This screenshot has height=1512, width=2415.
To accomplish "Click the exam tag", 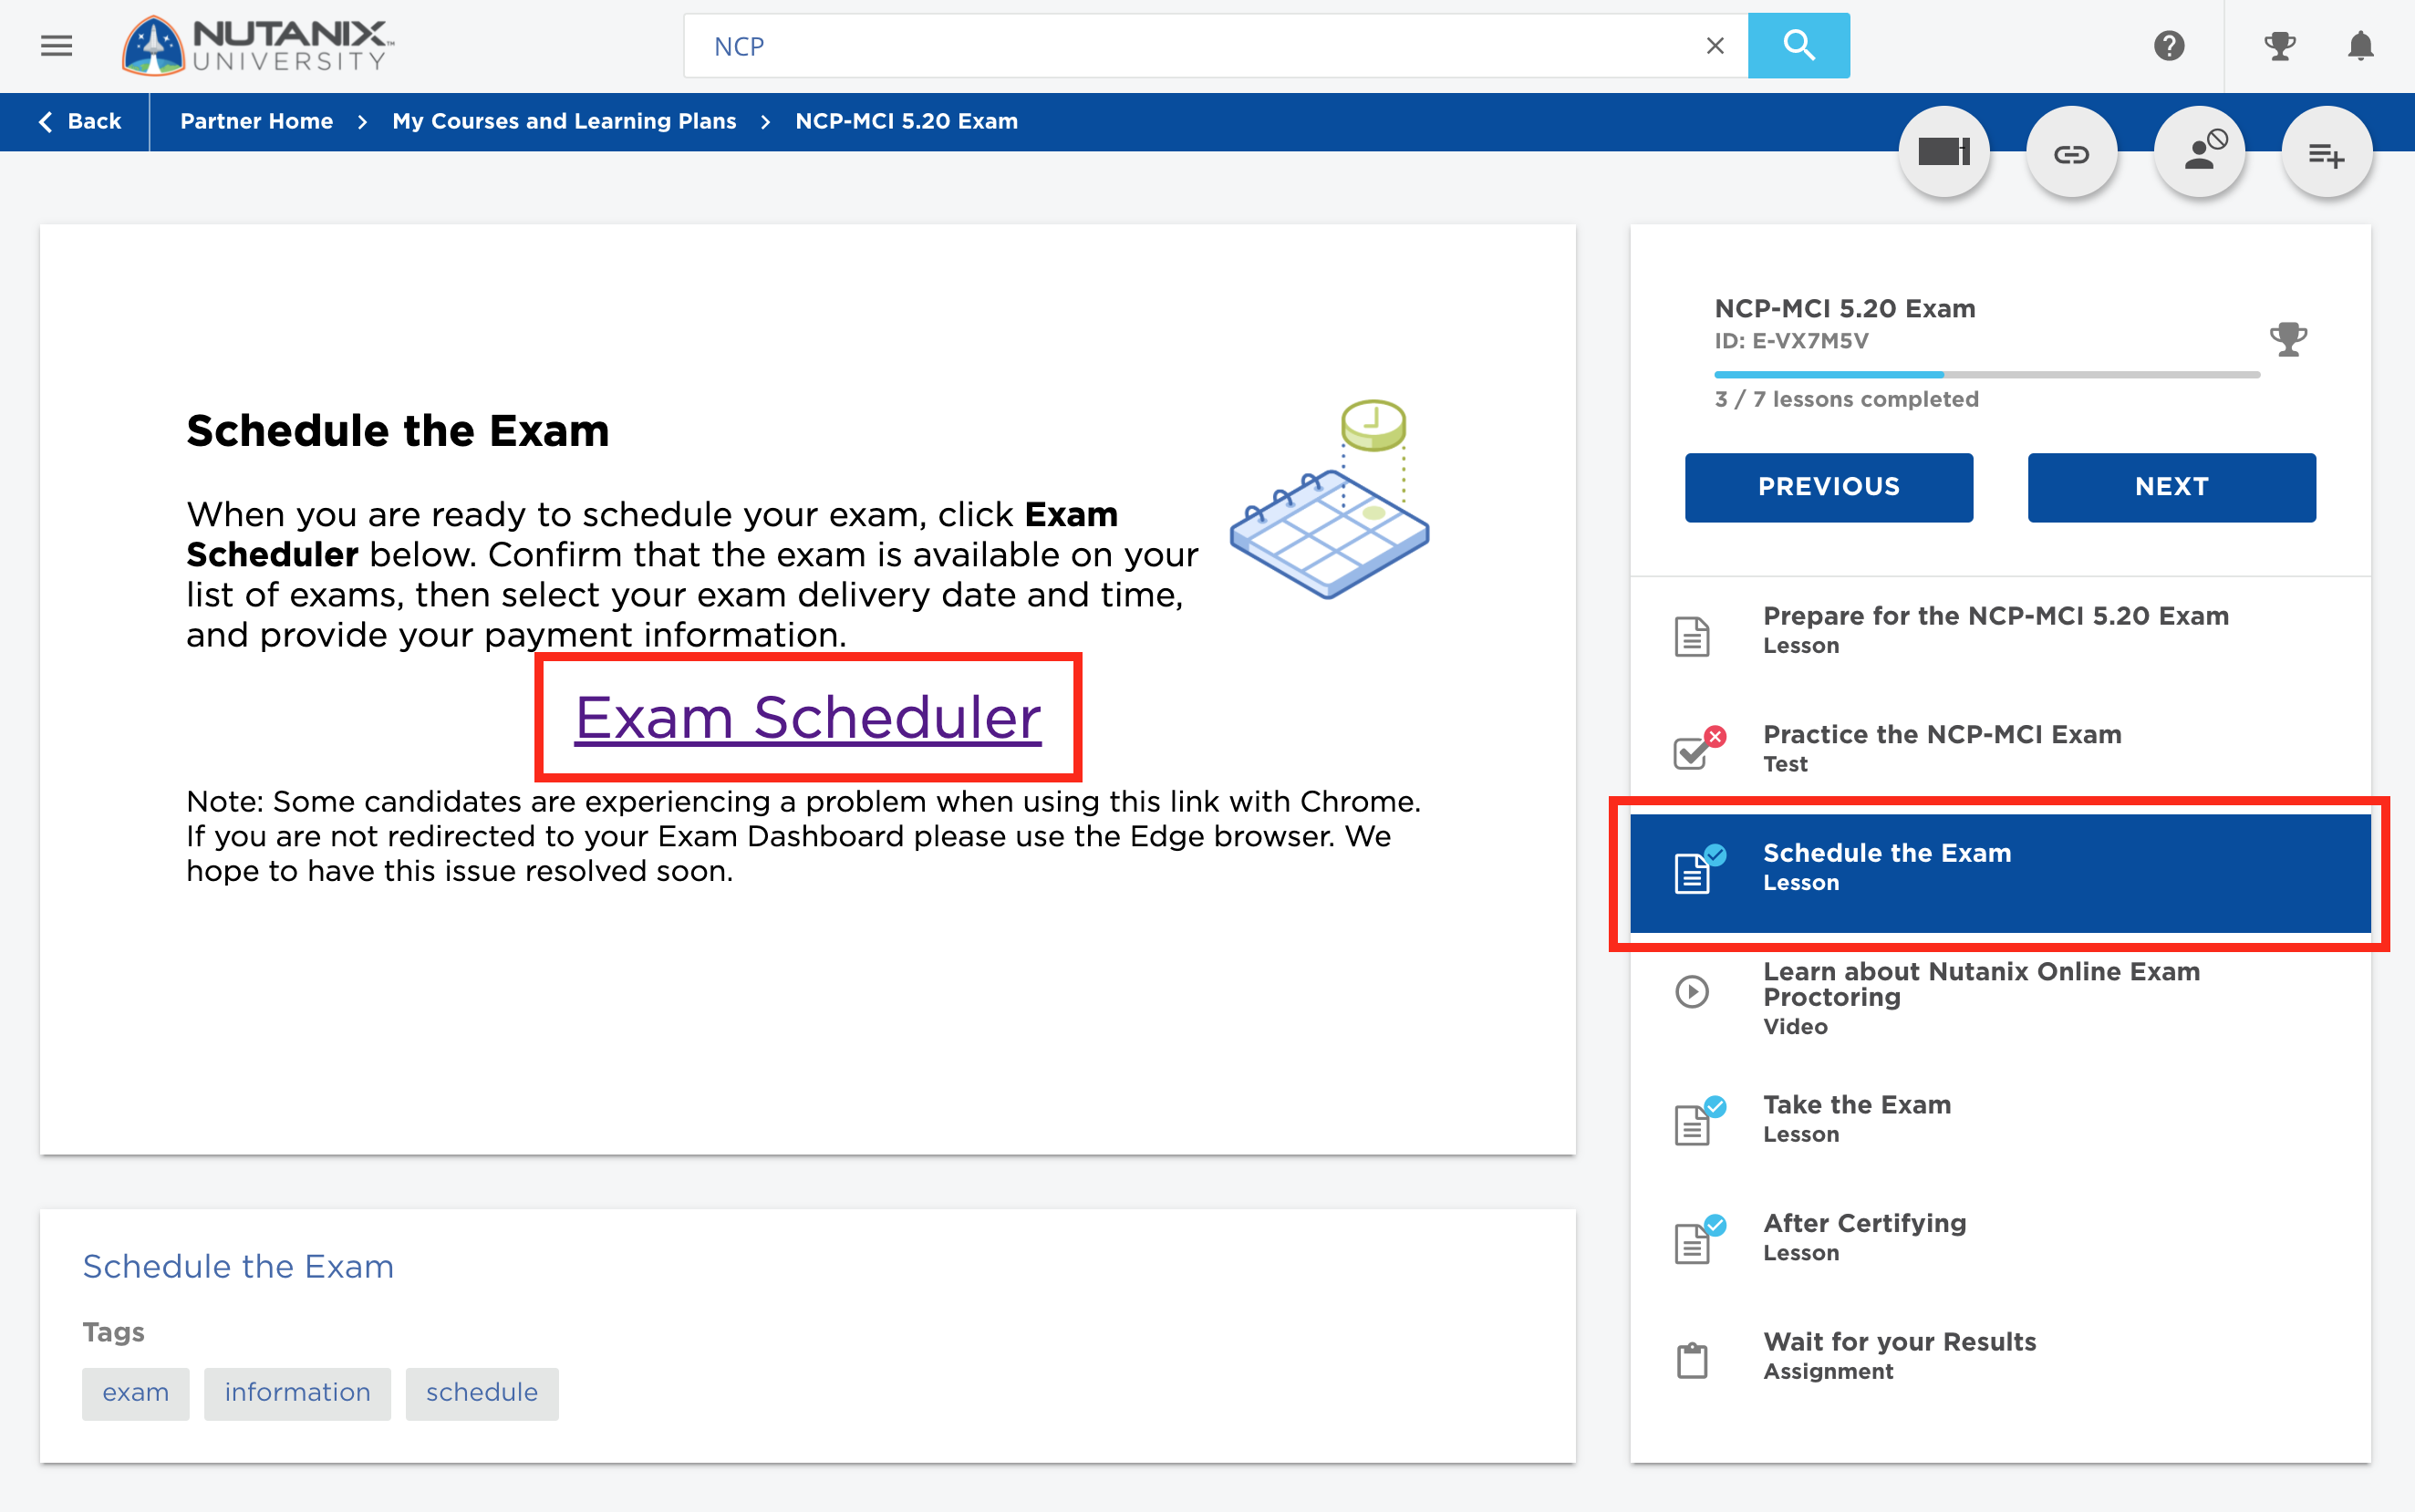I will pos(136,1393).
